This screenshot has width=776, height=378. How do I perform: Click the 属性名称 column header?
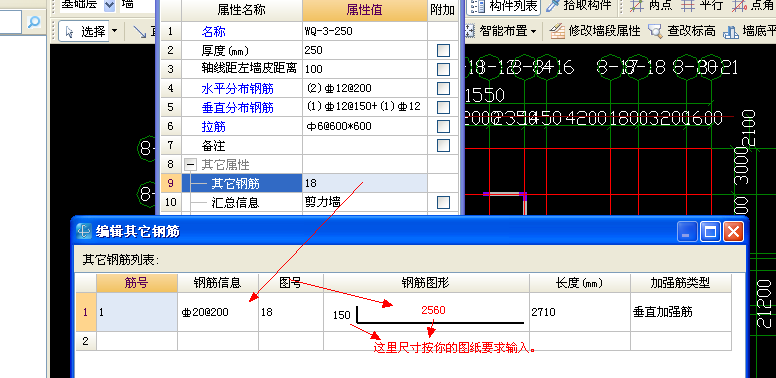(x=242, y=10)
